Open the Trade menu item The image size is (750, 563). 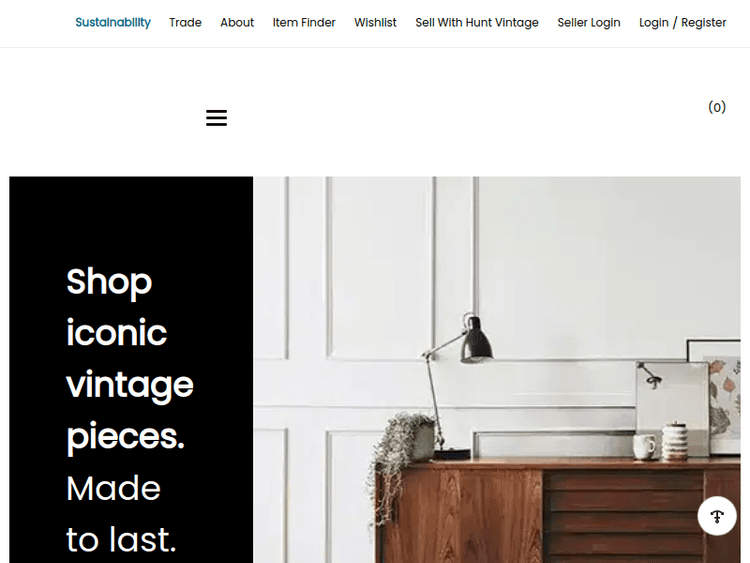click(x=185, y=22)
